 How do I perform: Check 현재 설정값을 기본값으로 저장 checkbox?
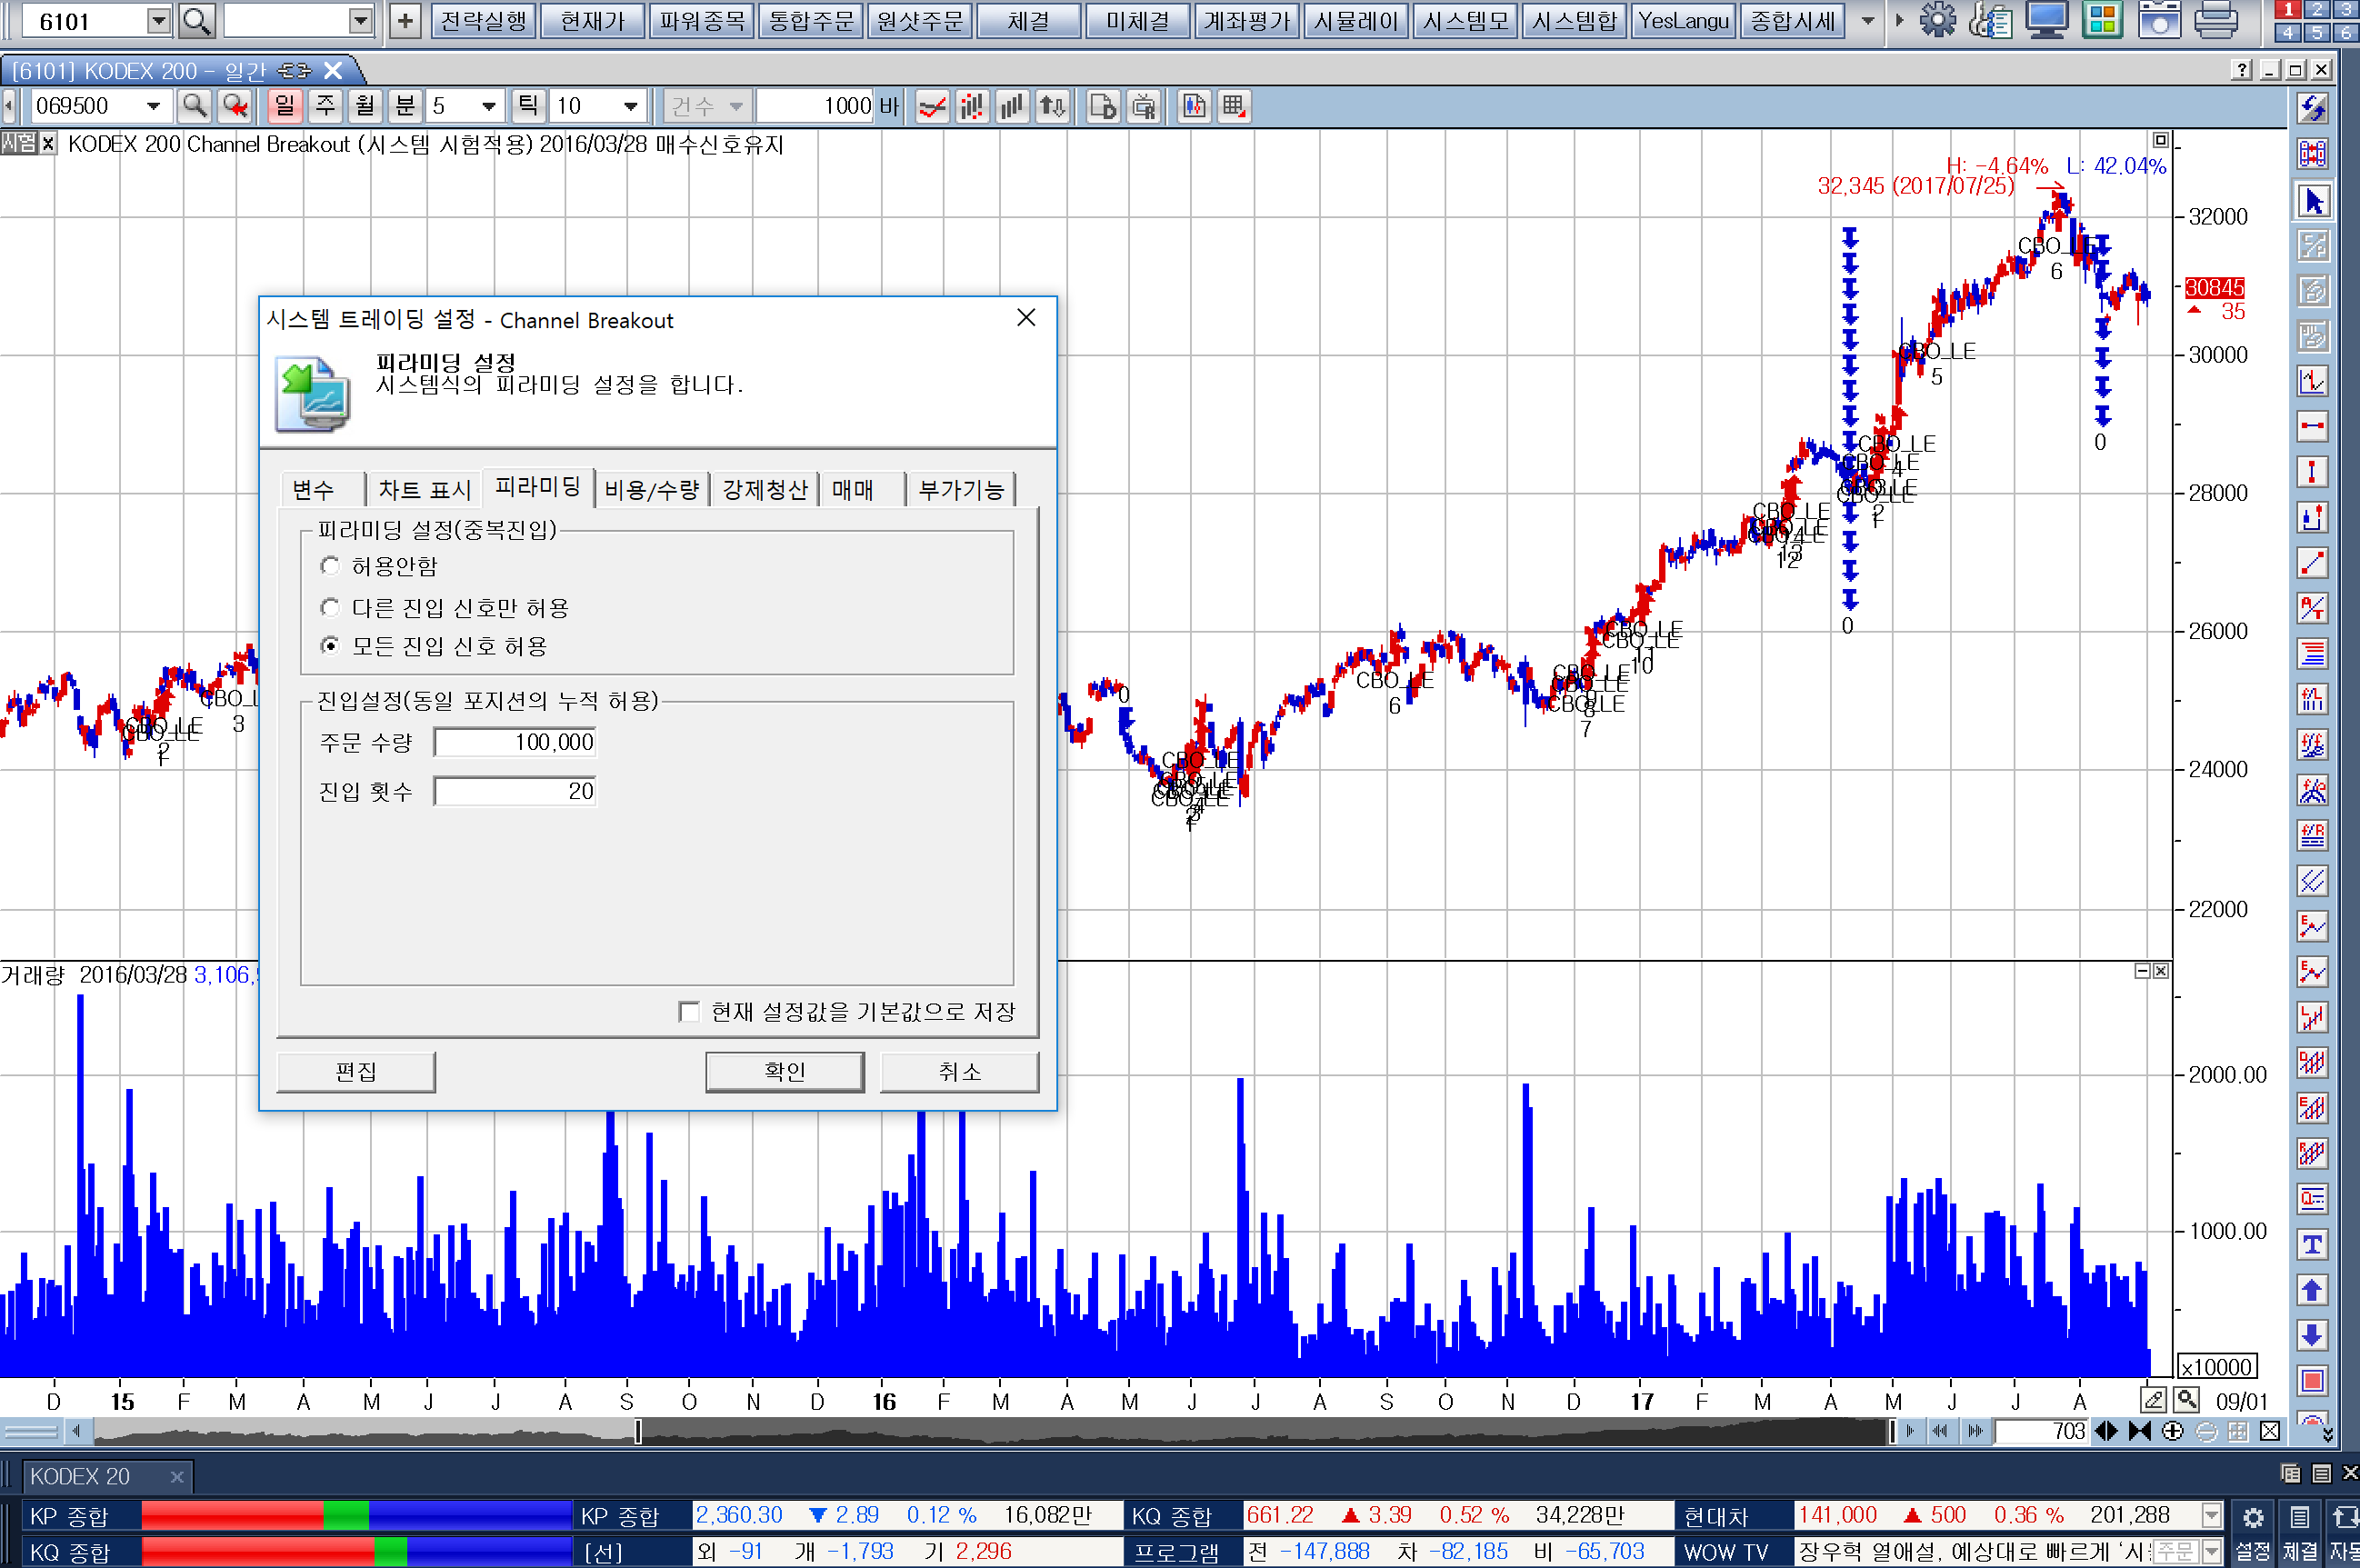pos(689,1011)
